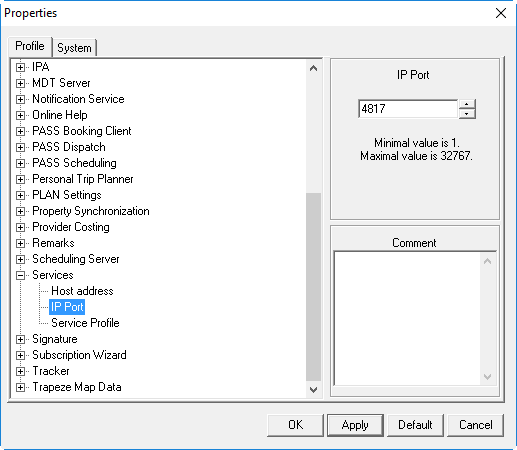The image size is (517, 450).
Task: Select the PASS Dispatch label
Action: tap(69, 147)
